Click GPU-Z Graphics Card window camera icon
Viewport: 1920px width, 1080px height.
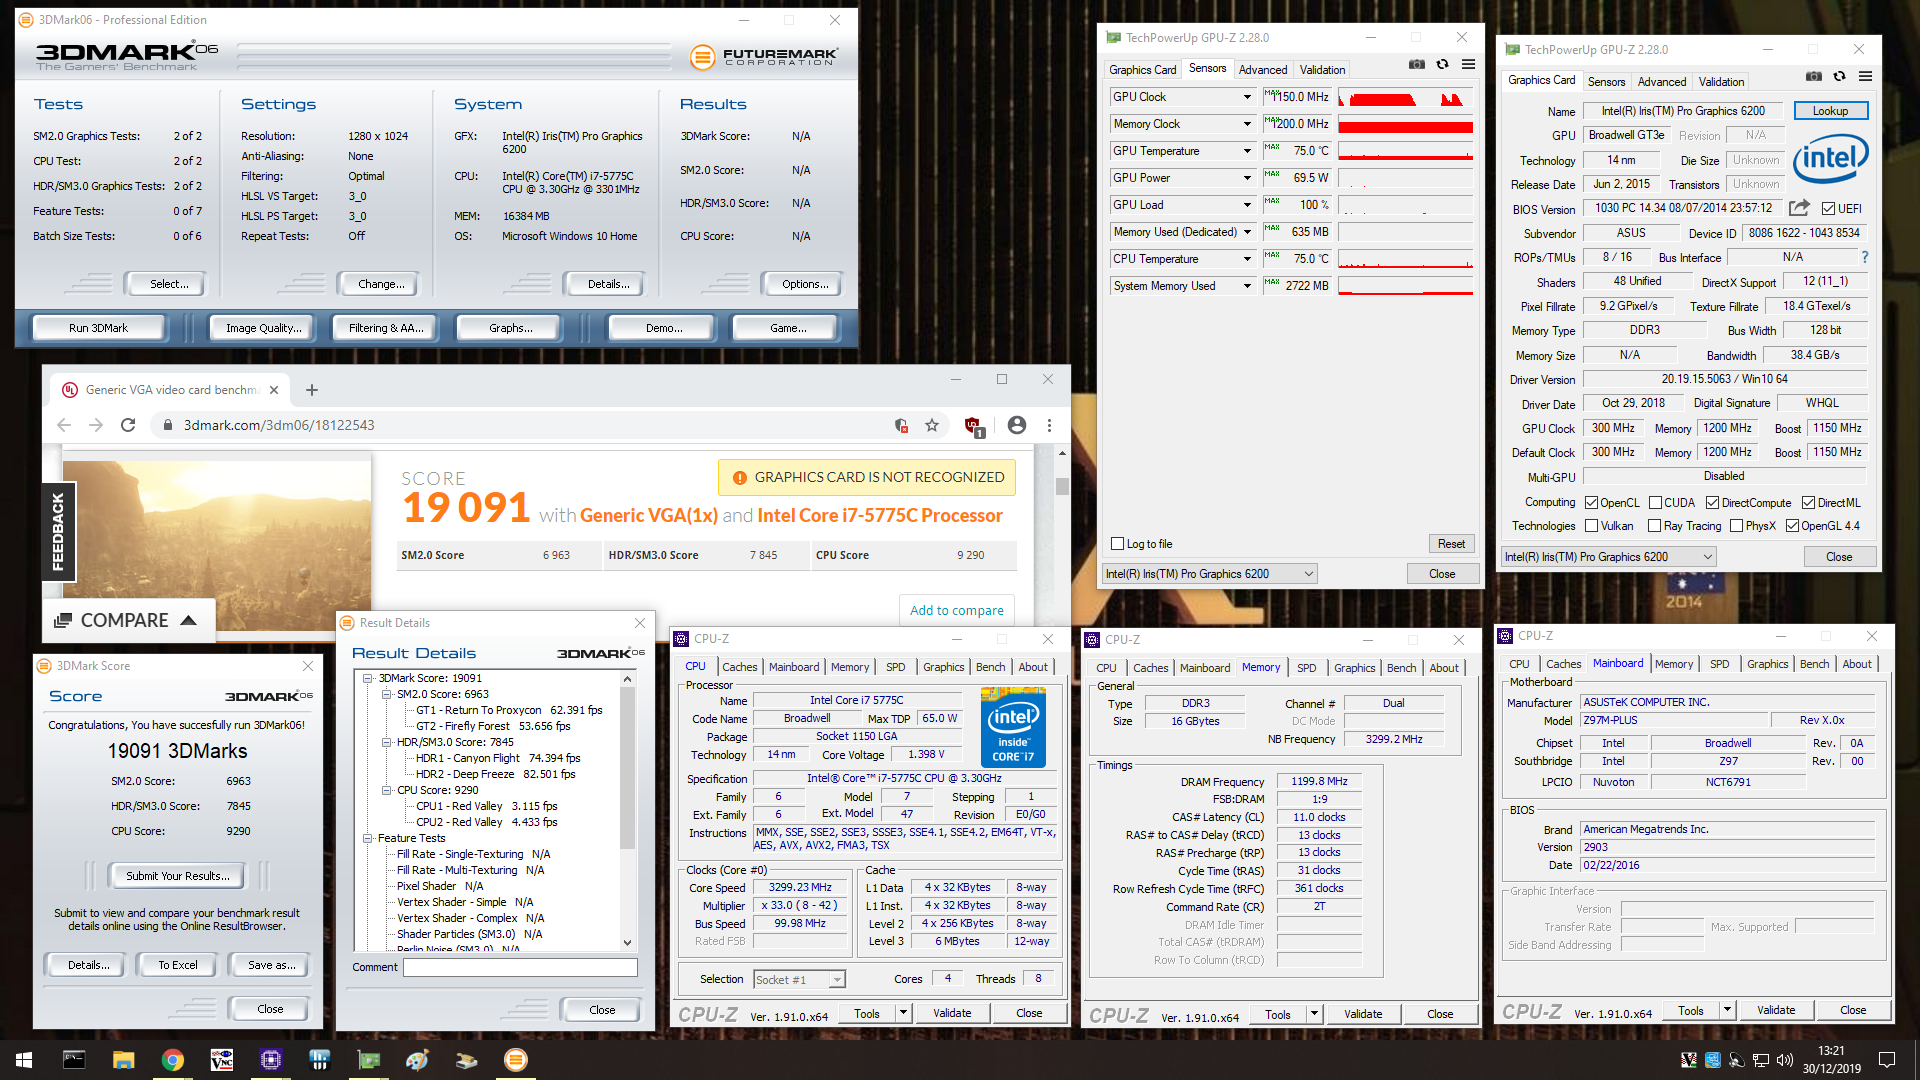1814,76
